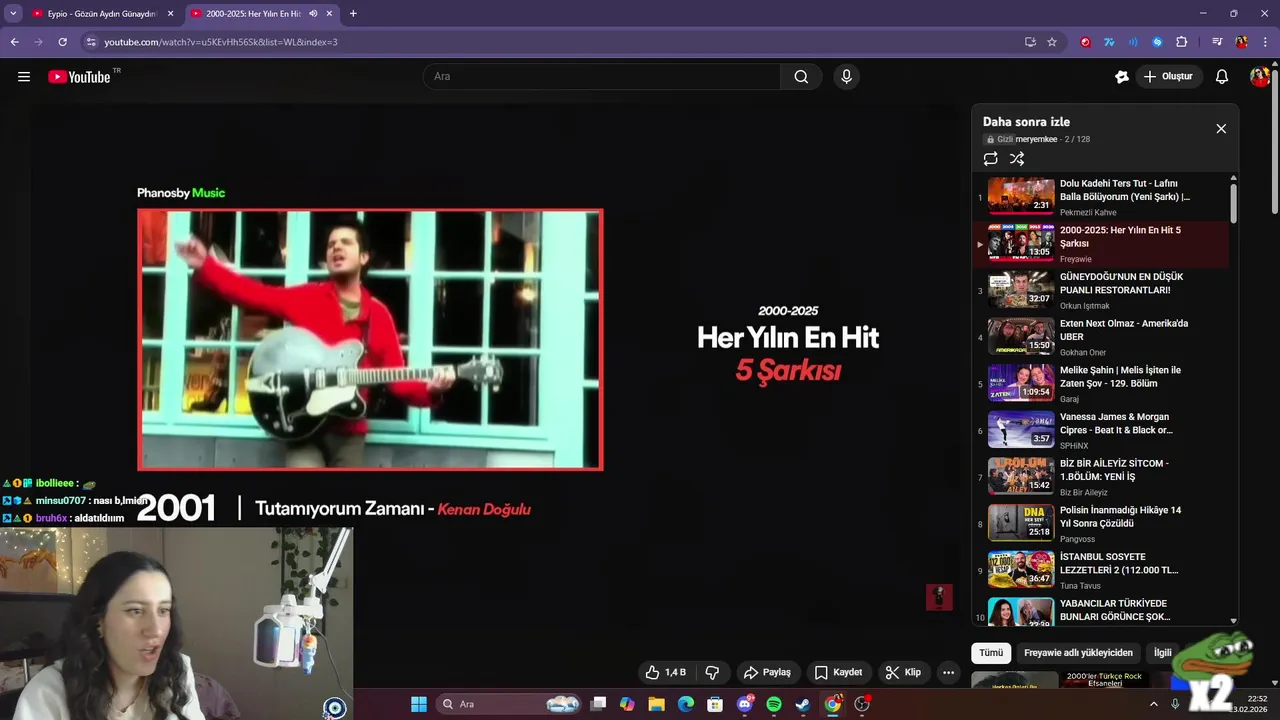Open Polisin İnanmadığı Hikâye video
1280x720 pixels.
[1100, 523]
